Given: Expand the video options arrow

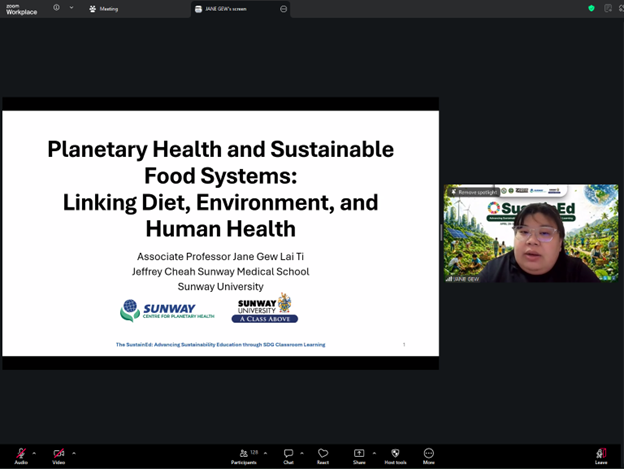Looking at the screenshot, I should 73,453.
